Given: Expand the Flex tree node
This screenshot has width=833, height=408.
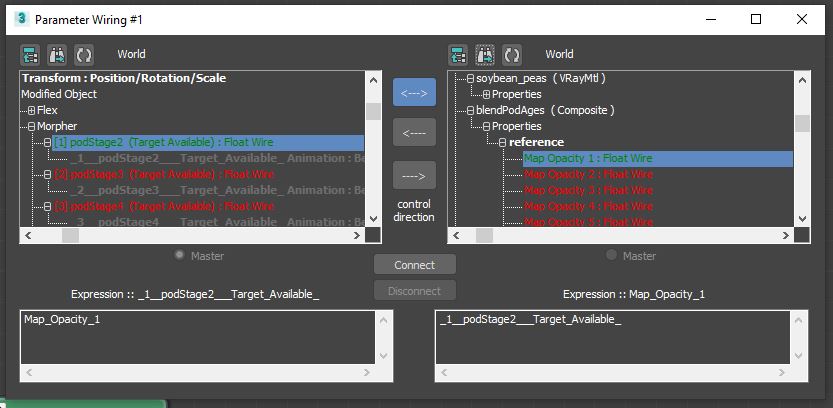Looking at the screenshot, I should click(31, 110).
